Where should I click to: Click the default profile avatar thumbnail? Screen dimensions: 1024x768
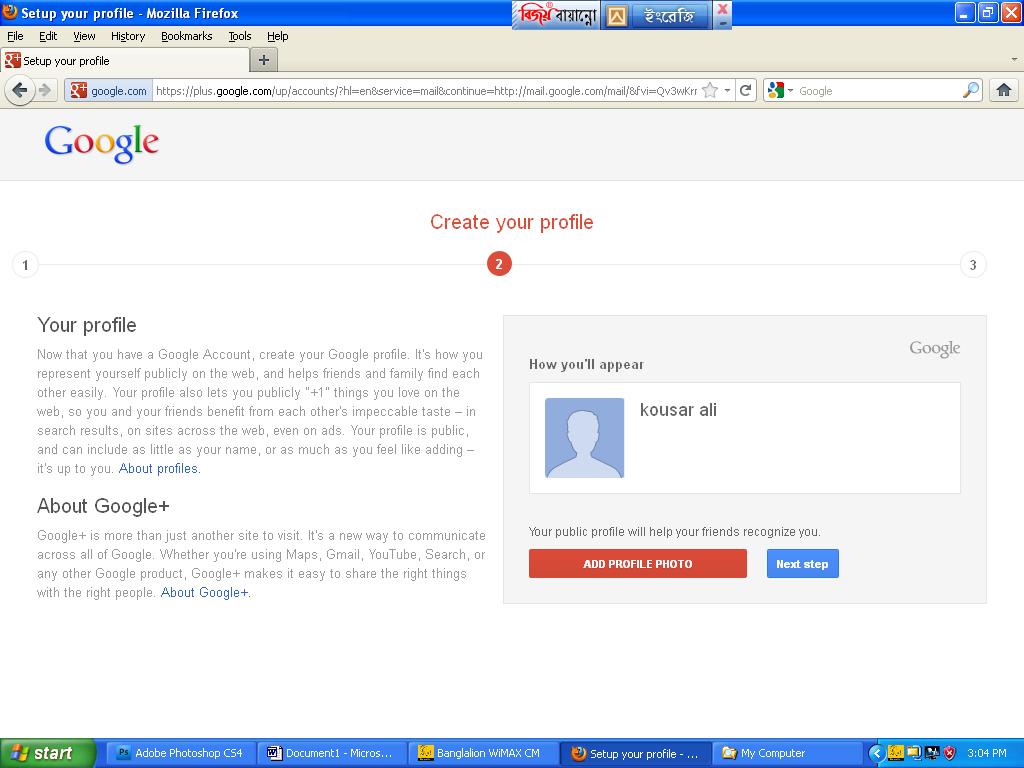tap(584, 438)
